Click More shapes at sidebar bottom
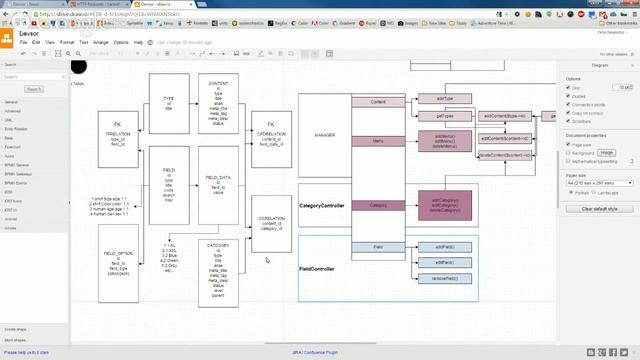The image size is (640, 360). tap(16, 340)
